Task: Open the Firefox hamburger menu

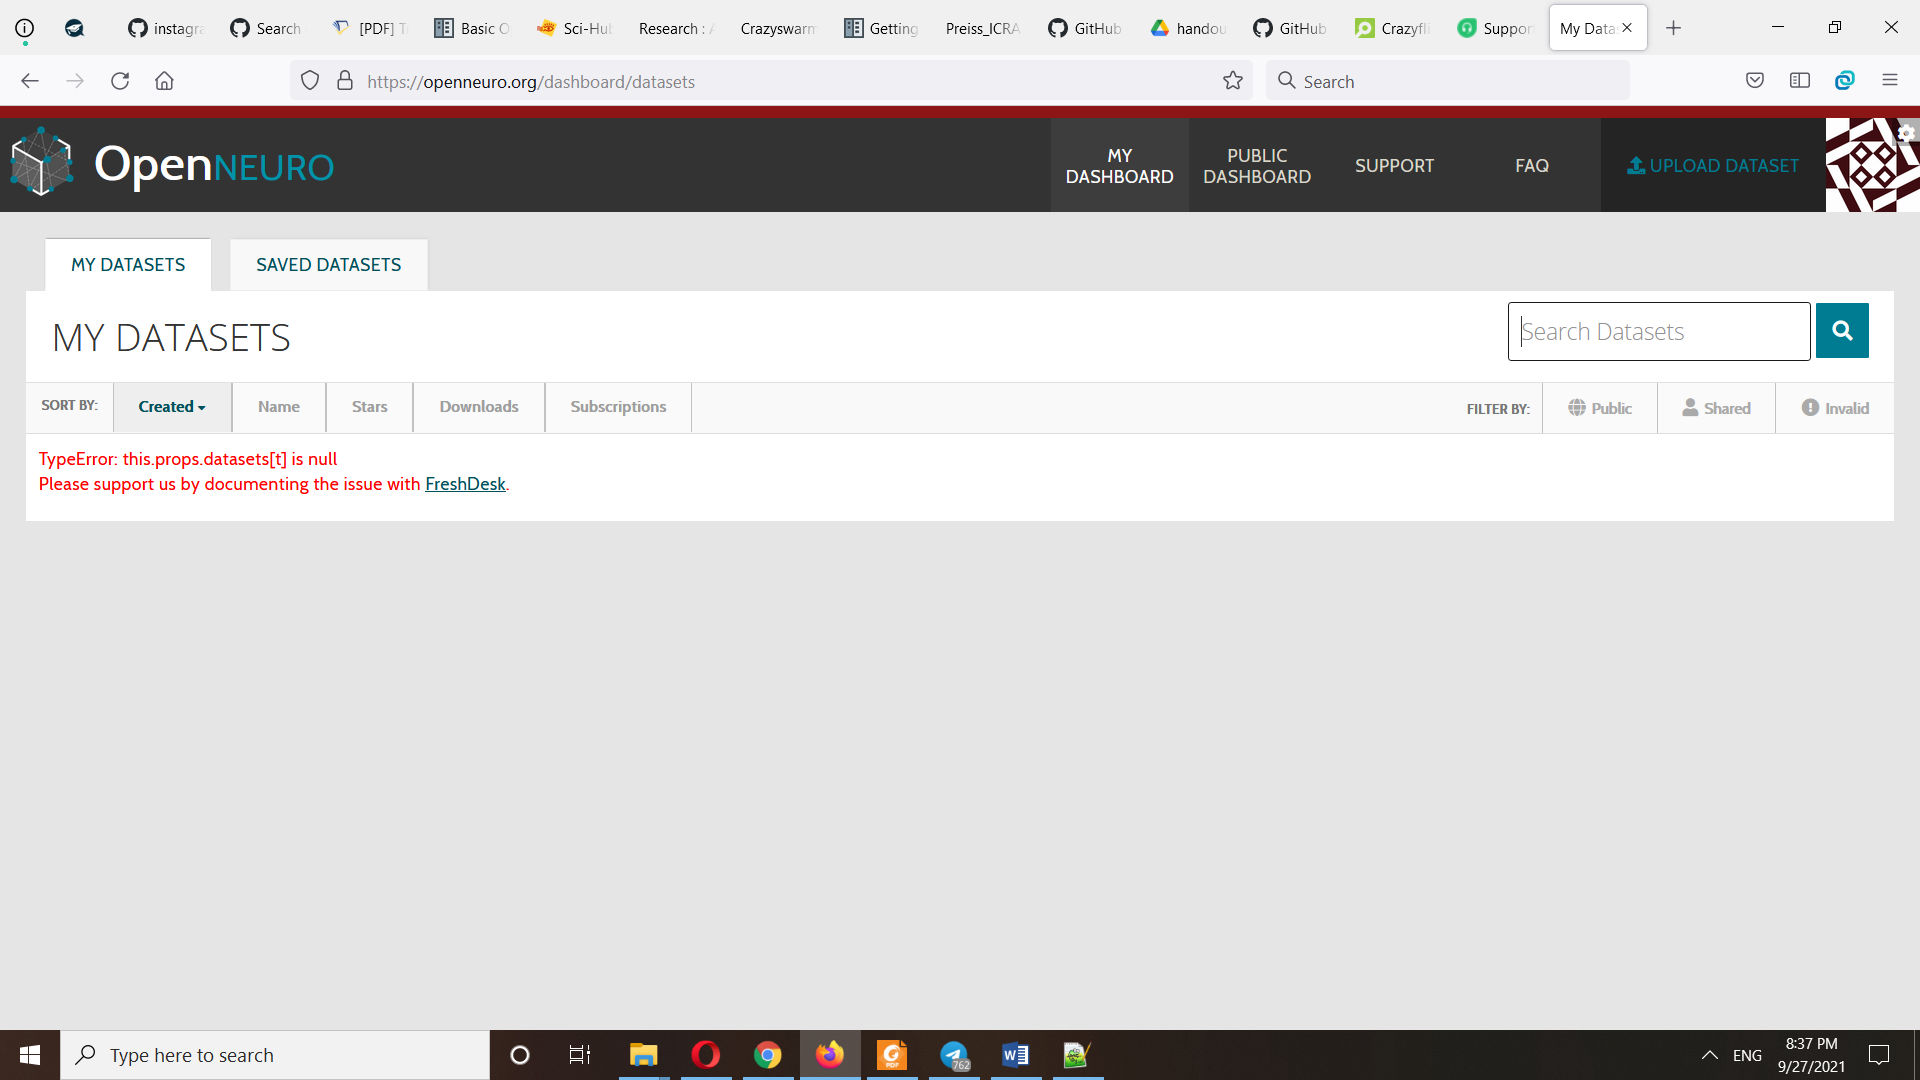Action: tap(1890, 80)
